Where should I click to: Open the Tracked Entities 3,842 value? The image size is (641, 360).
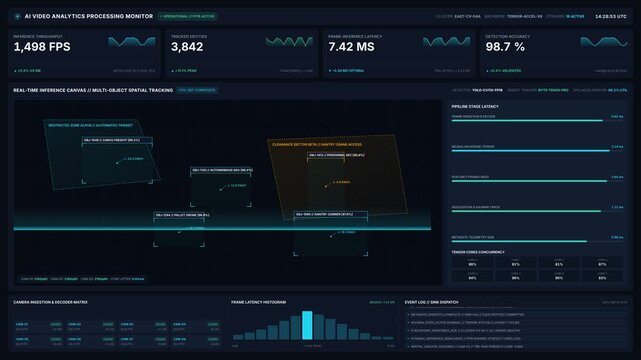187,47
